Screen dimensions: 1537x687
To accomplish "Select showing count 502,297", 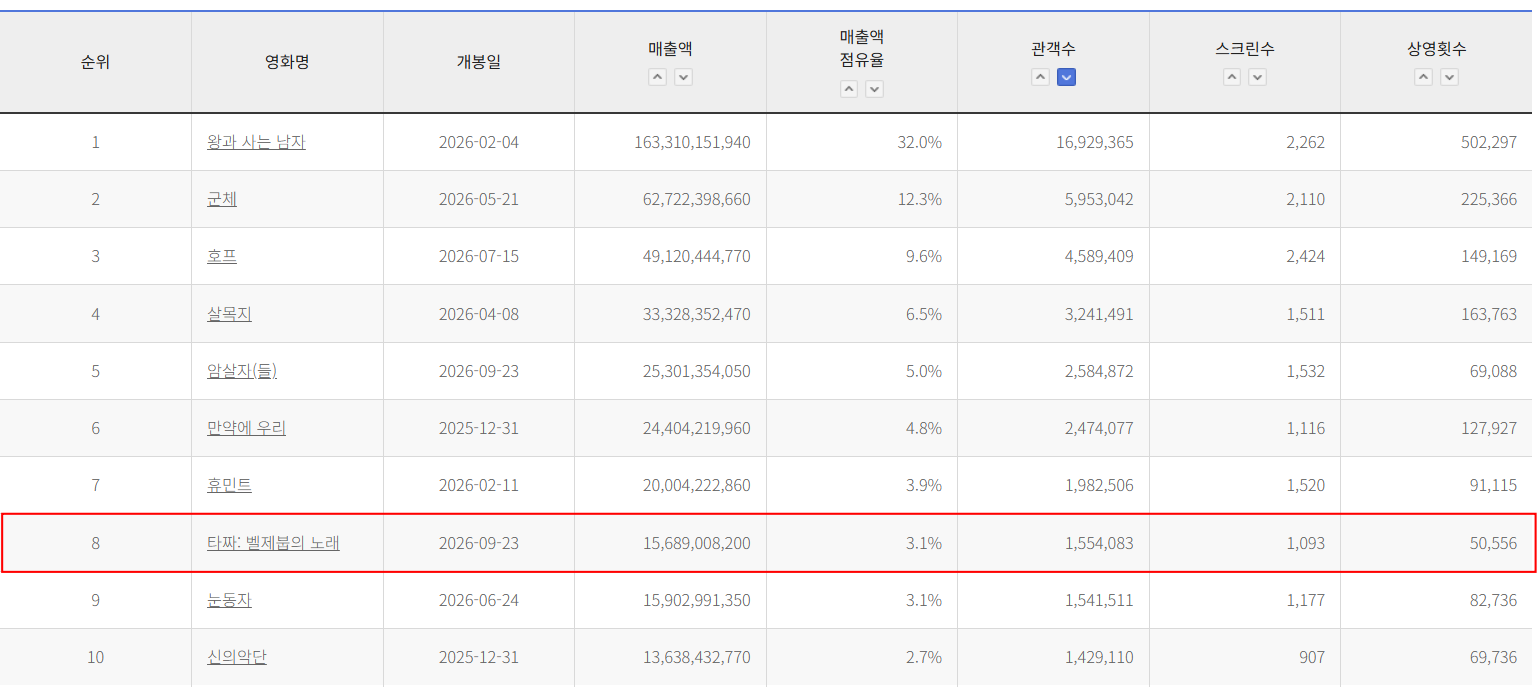I will tap(1488, 142).
